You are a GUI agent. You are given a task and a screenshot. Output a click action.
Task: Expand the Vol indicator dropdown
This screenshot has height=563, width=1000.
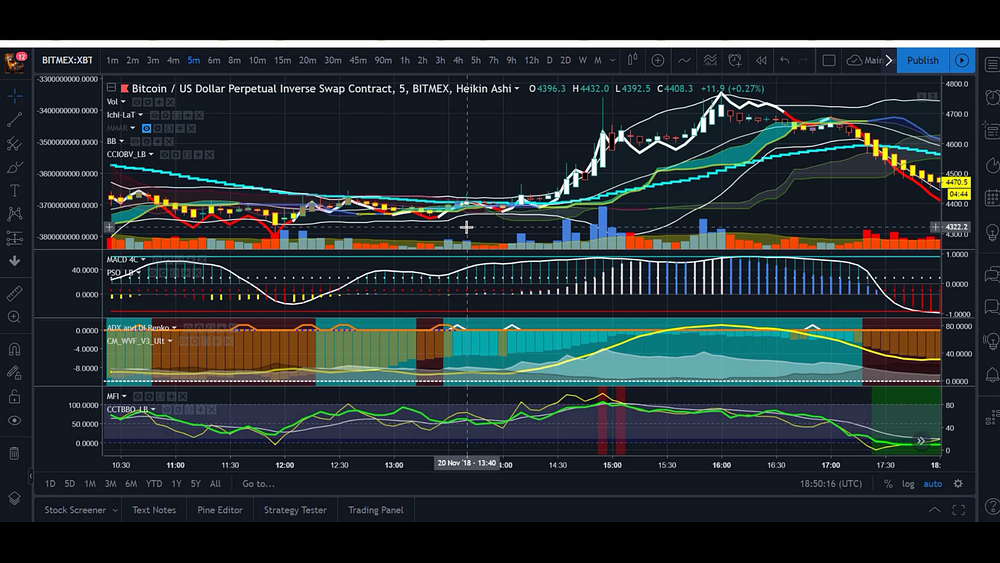pos(123,102)
